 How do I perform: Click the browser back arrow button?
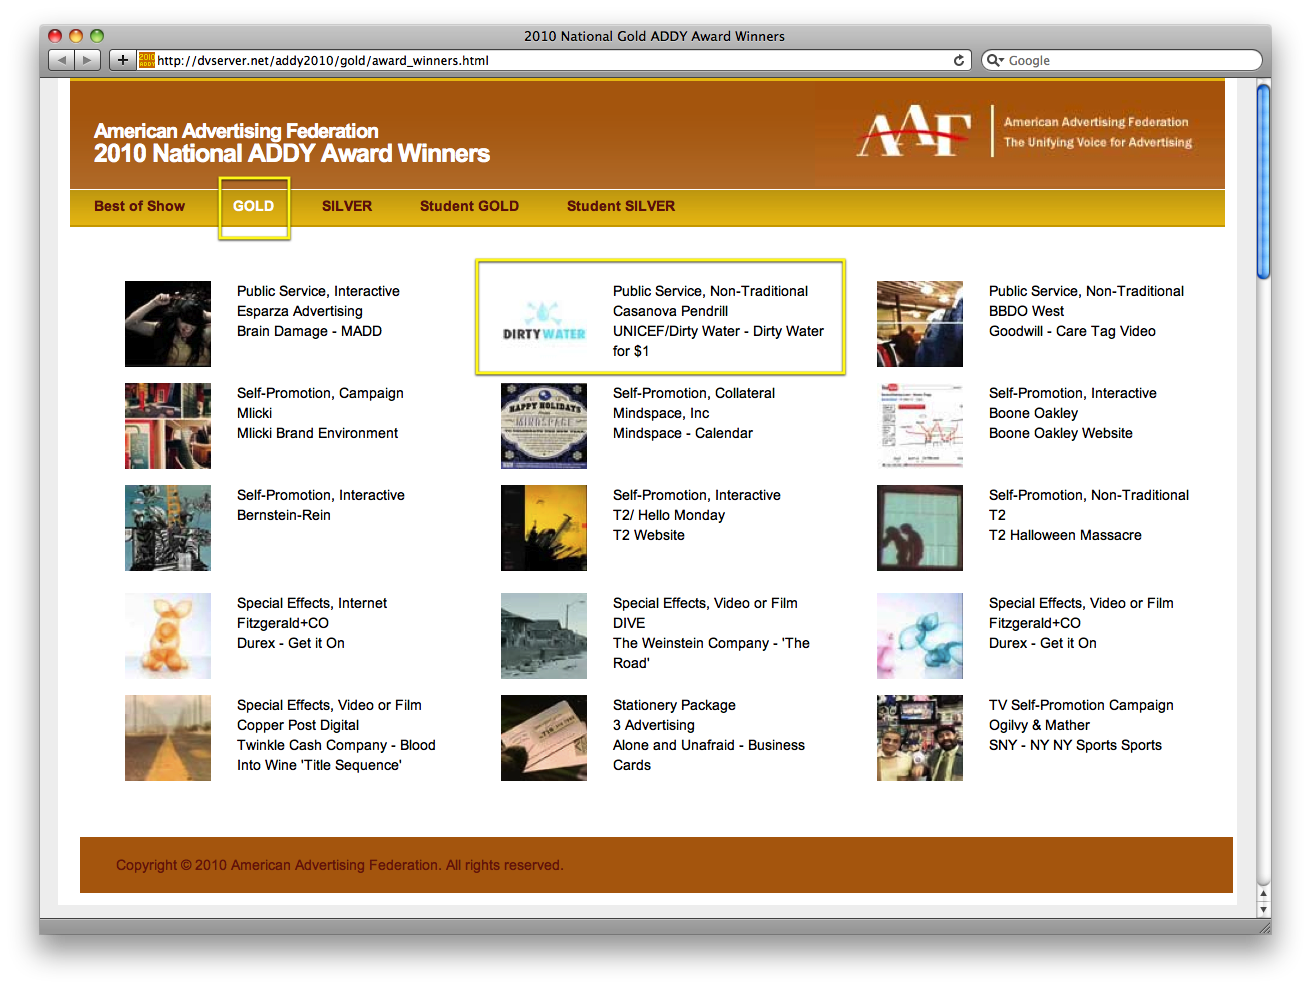(62, 60)
